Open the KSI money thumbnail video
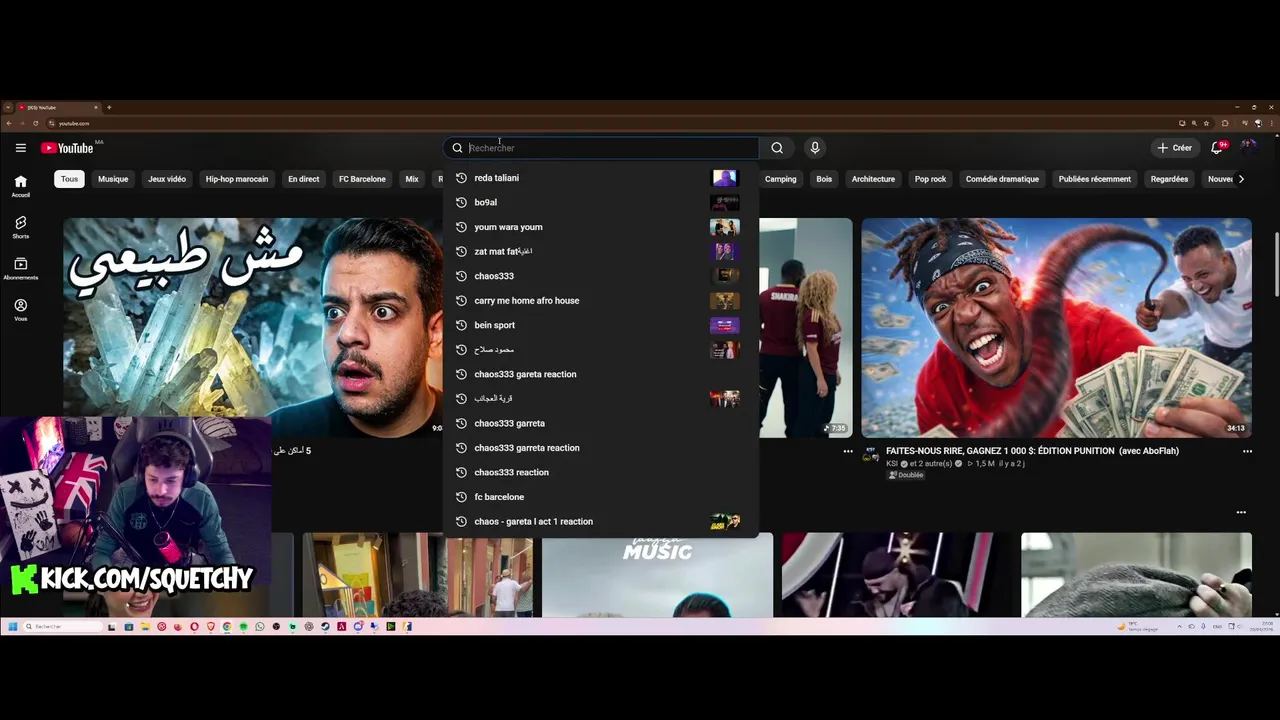This screenshot has height=720, width=1280. (x=1056, y=328)
